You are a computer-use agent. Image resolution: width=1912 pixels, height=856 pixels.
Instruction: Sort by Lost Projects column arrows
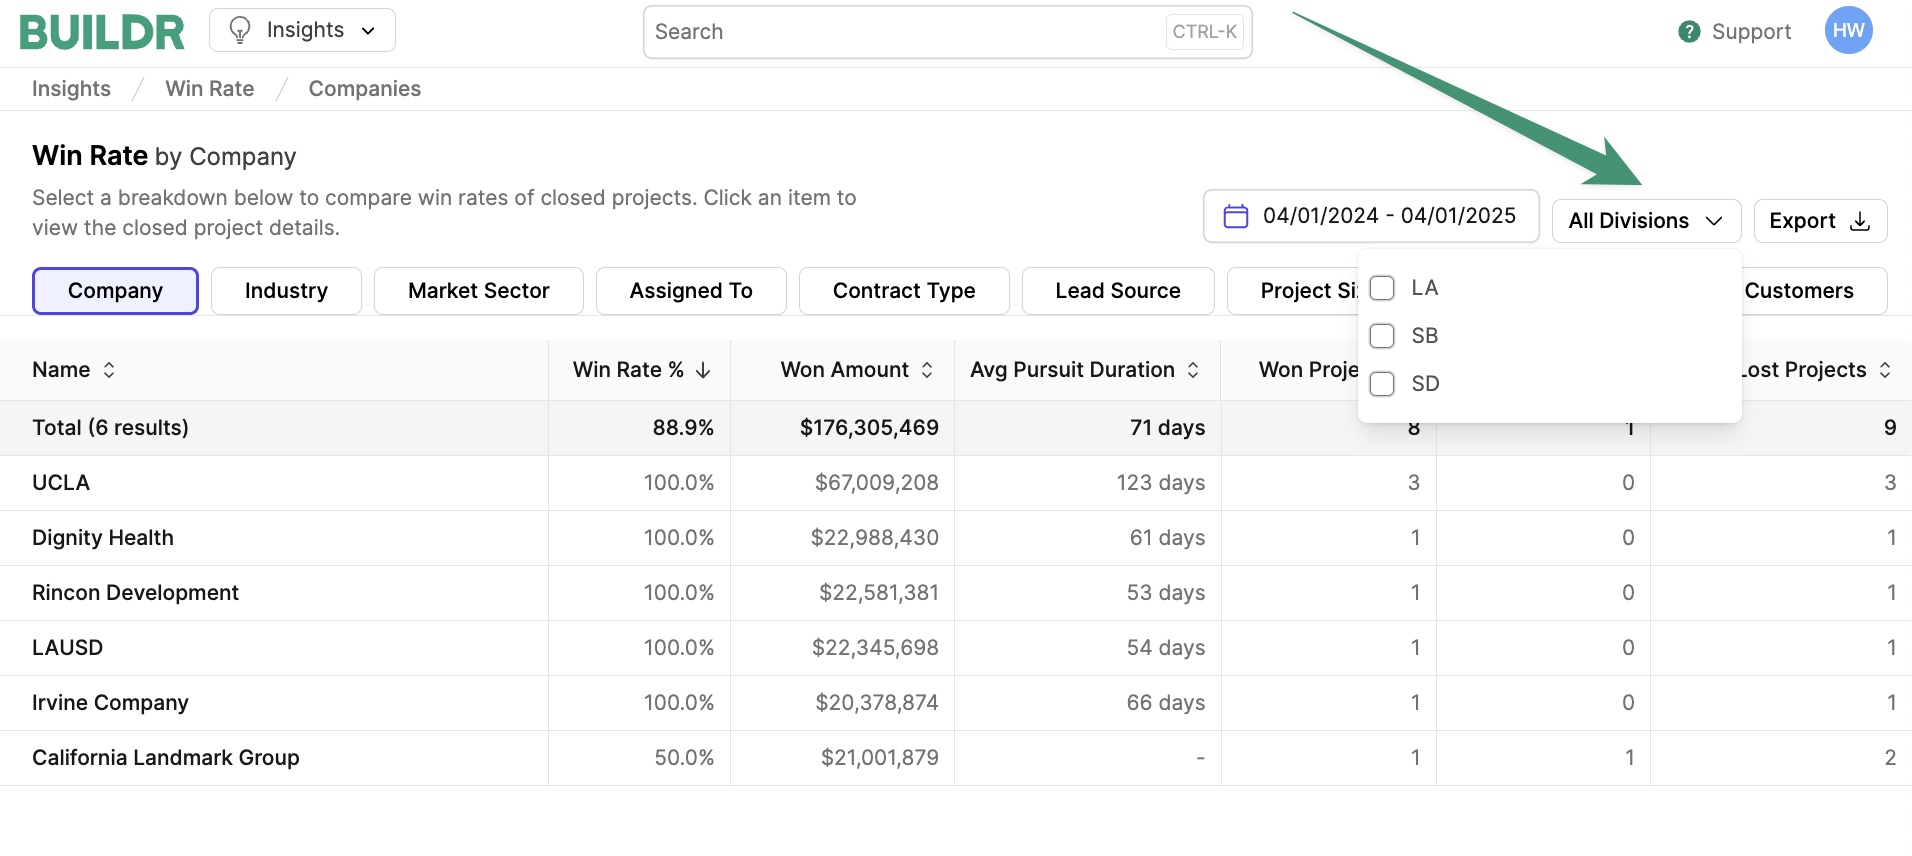coord(1885,370)
